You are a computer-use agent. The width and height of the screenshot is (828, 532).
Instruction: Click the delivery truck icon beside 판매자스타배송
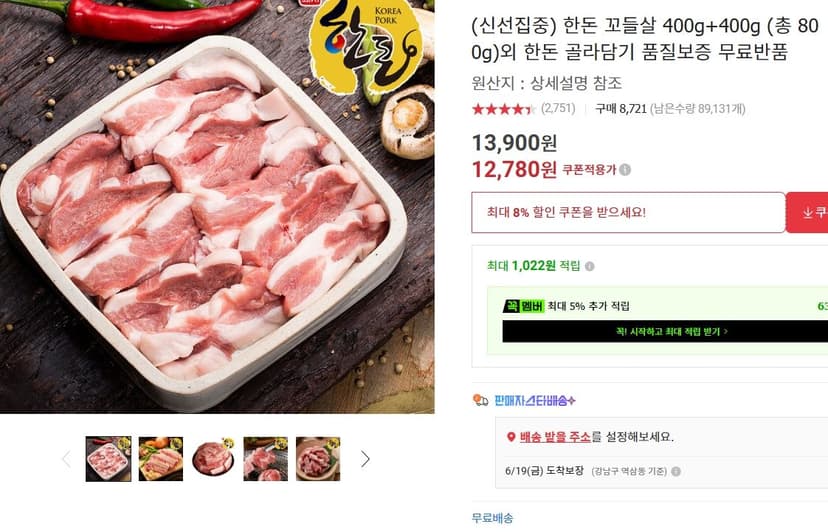coord(480,400)
